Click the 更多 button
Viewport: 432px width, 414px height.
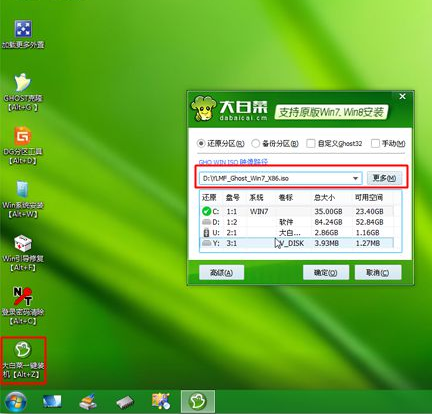tap(384, 178)
